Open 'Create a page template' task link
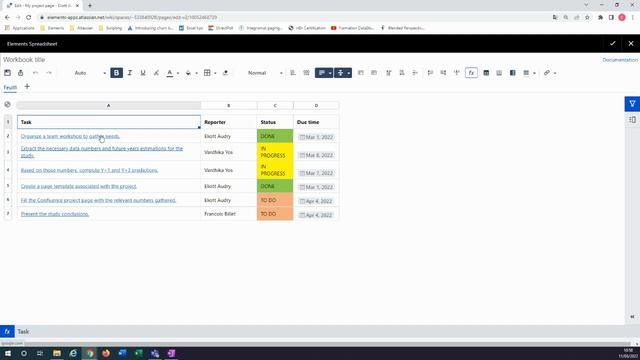 (x=79, y=186)
